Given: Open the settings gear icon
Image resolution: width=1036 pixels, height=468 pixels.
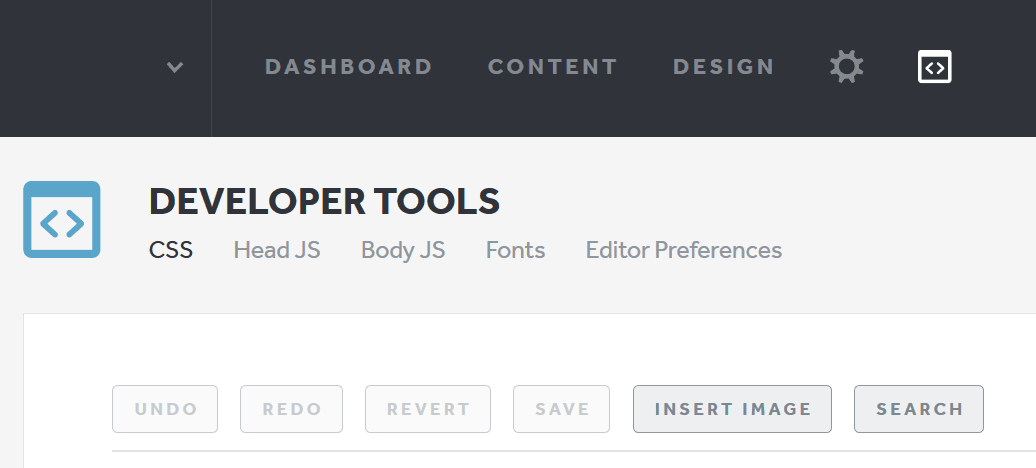Looking at the screenshot, I should [x=846, y=67].
